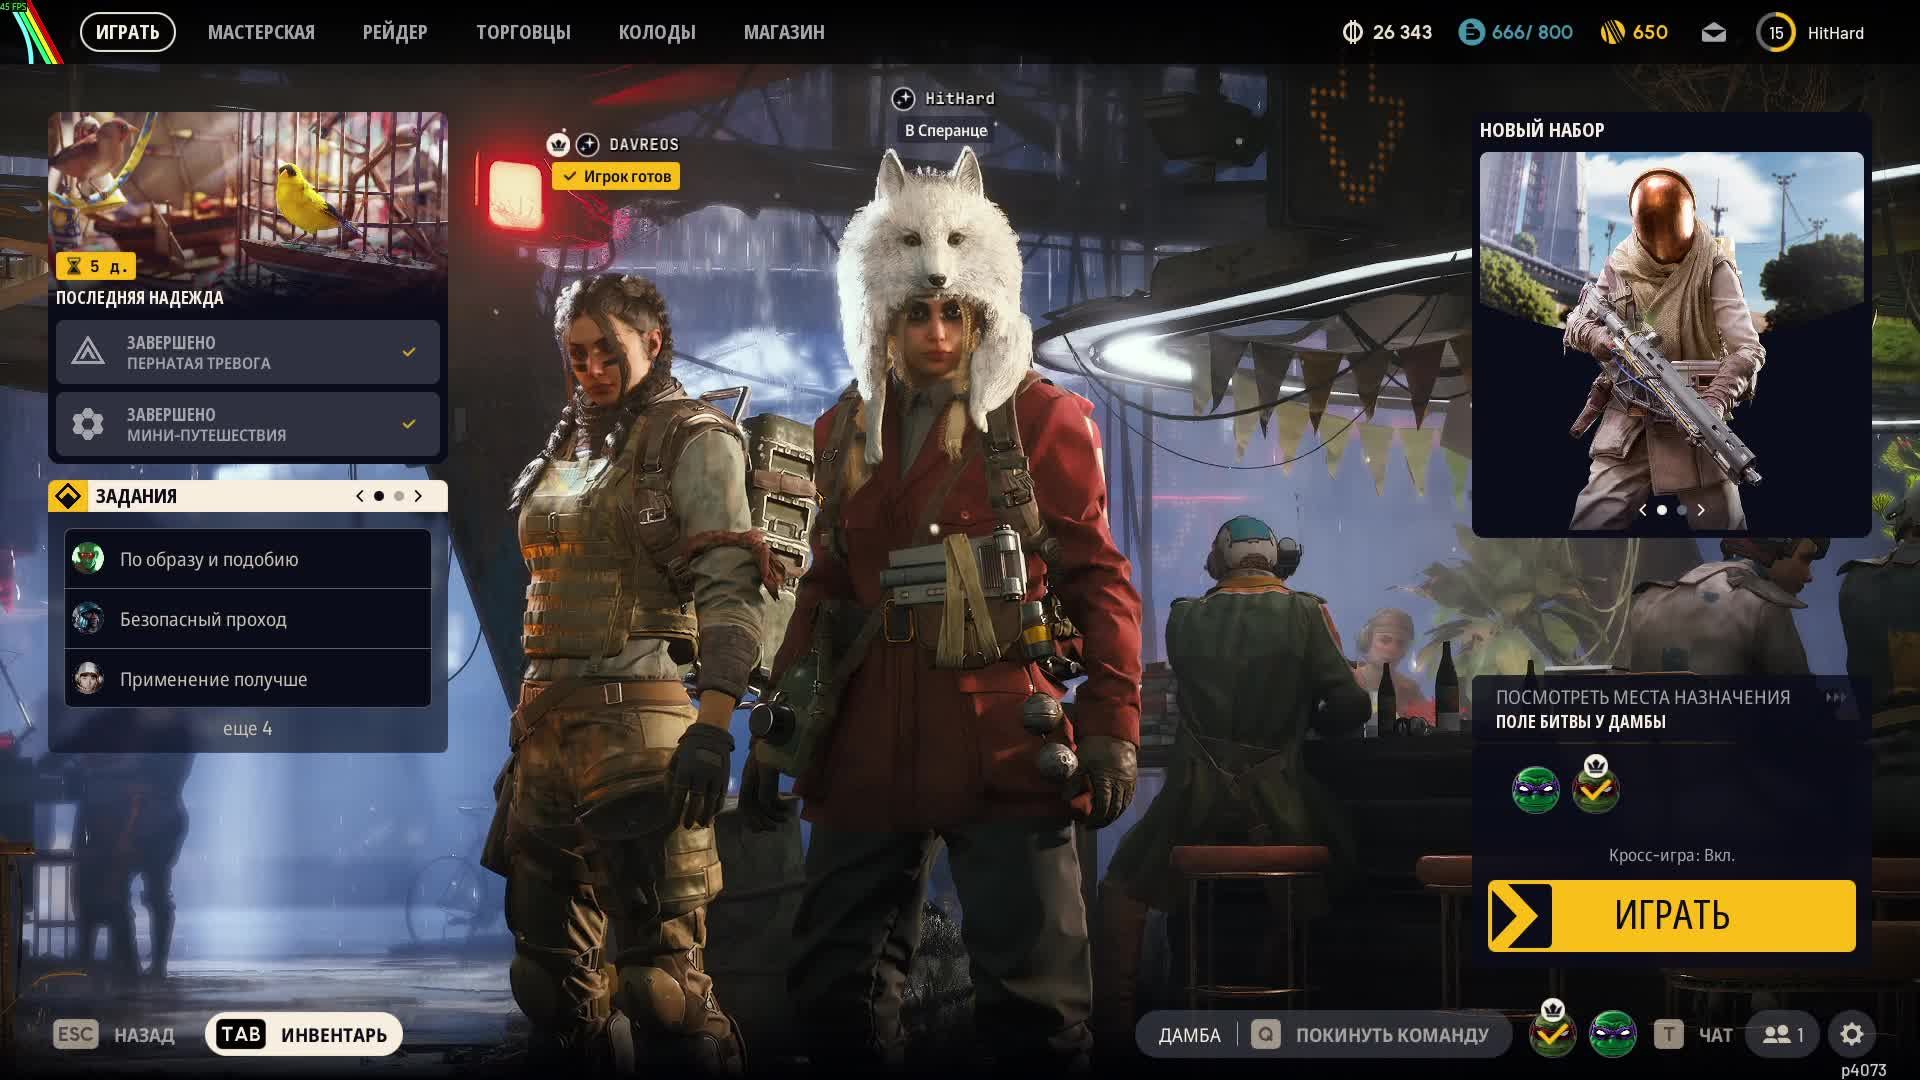Viewport: 1920px width, 1080px height.
Task: Click the quest icon beside По образу и подобию
Action: pyautogui.click(x=88, y=559)
